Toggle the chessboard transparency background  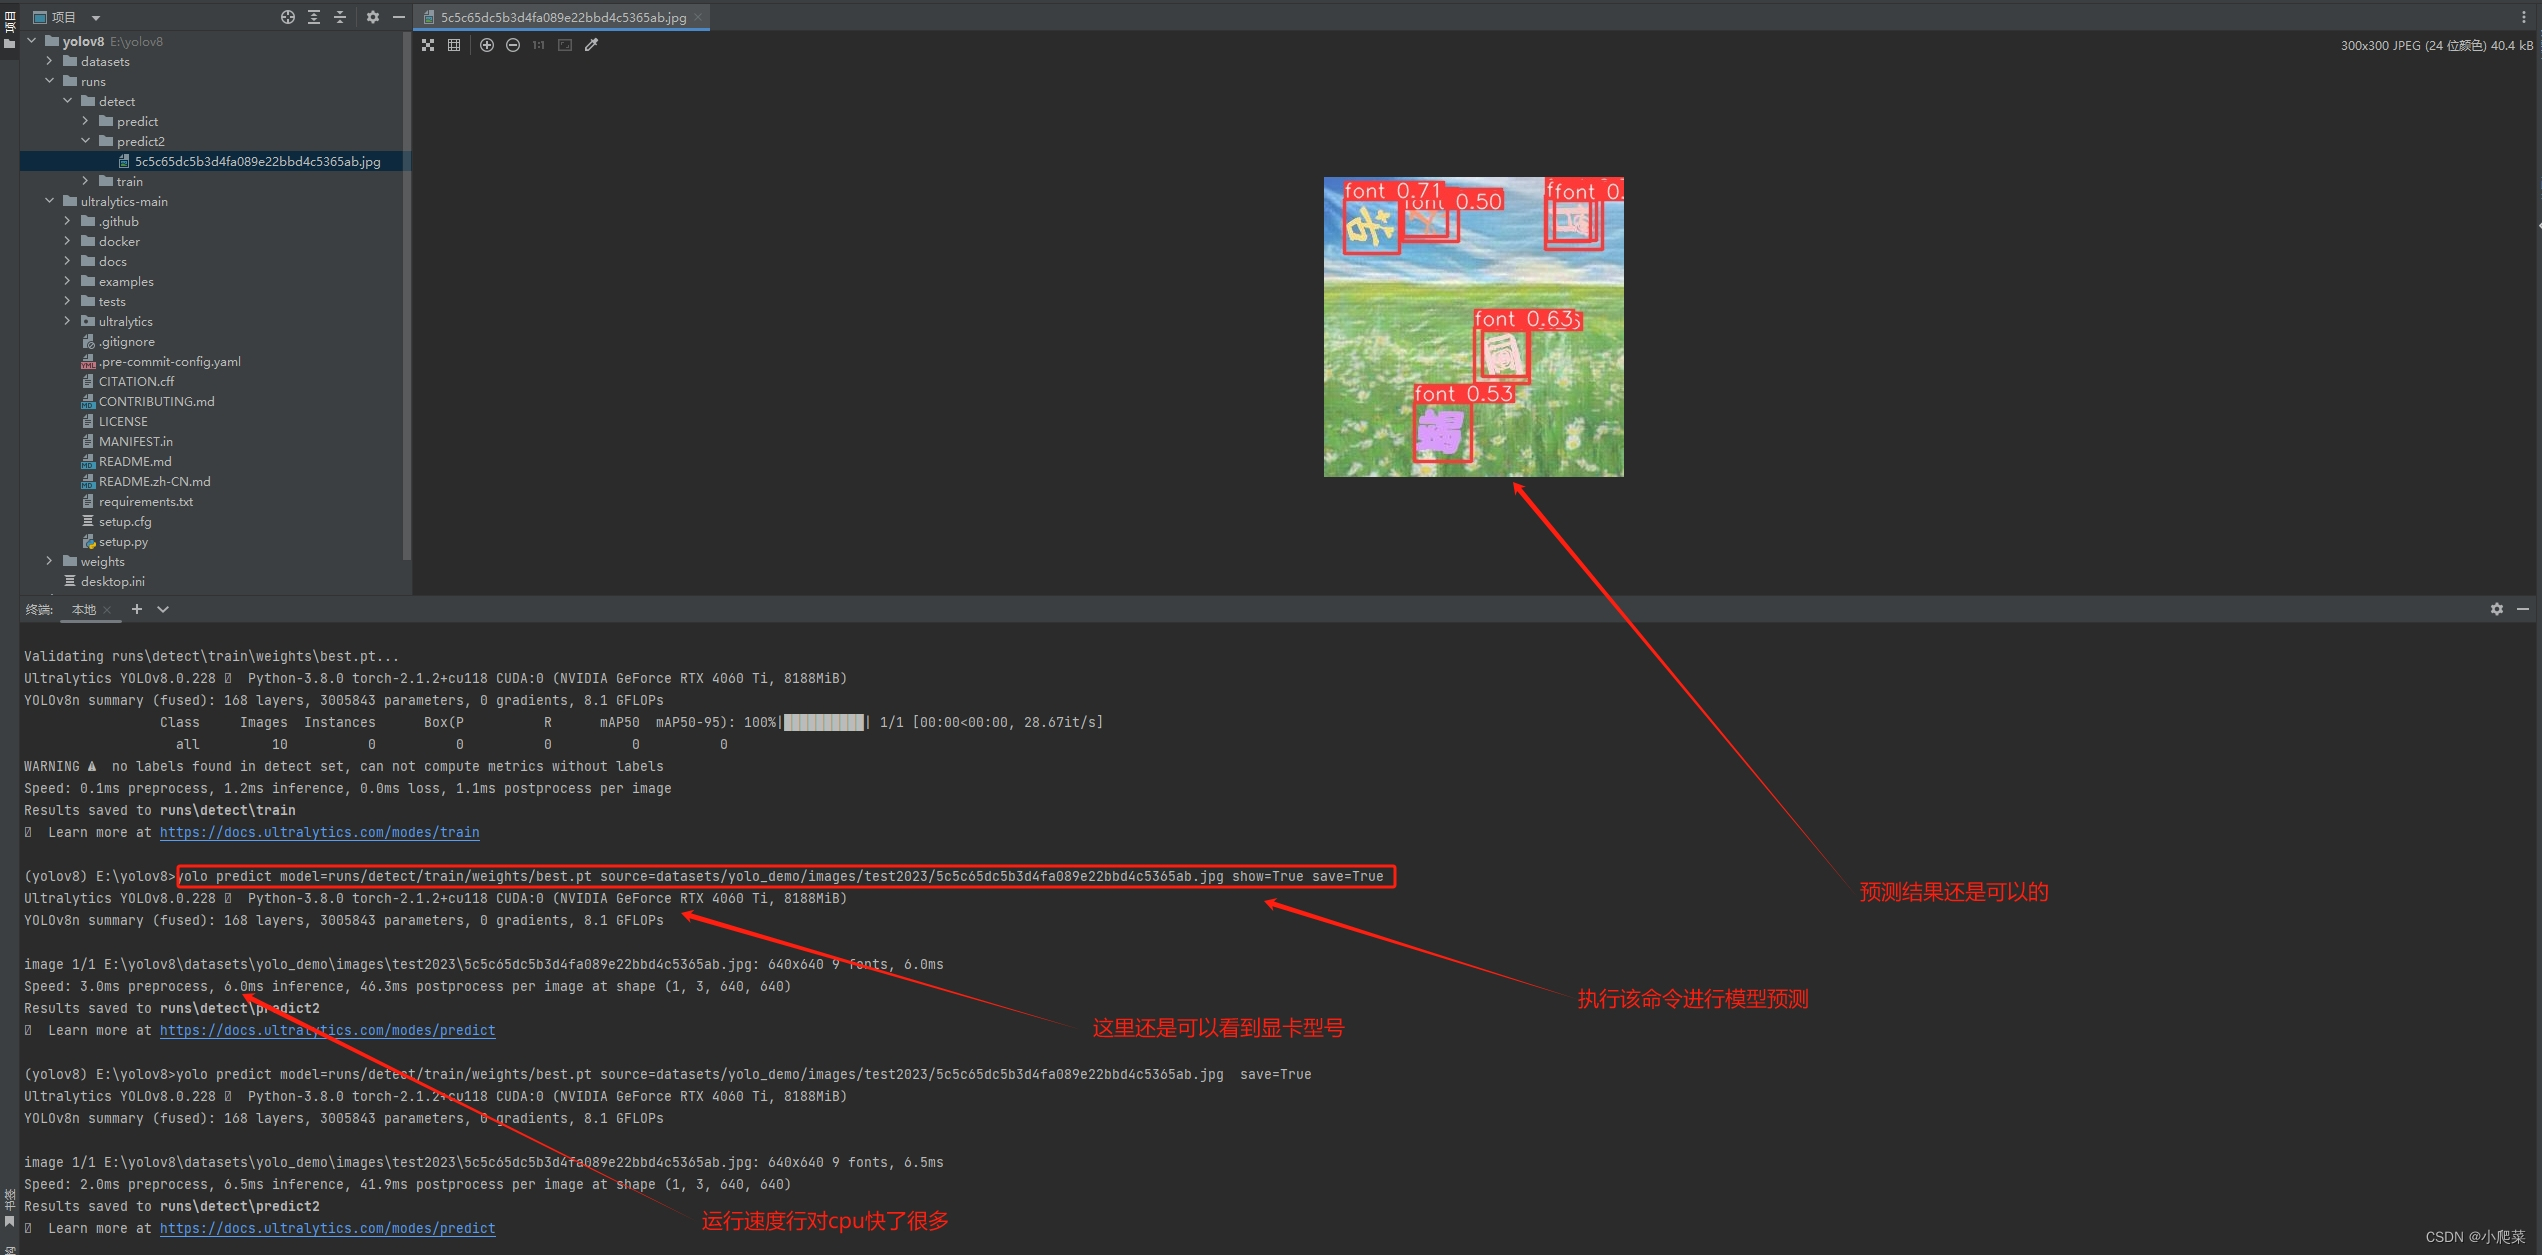tap(428, 45)
